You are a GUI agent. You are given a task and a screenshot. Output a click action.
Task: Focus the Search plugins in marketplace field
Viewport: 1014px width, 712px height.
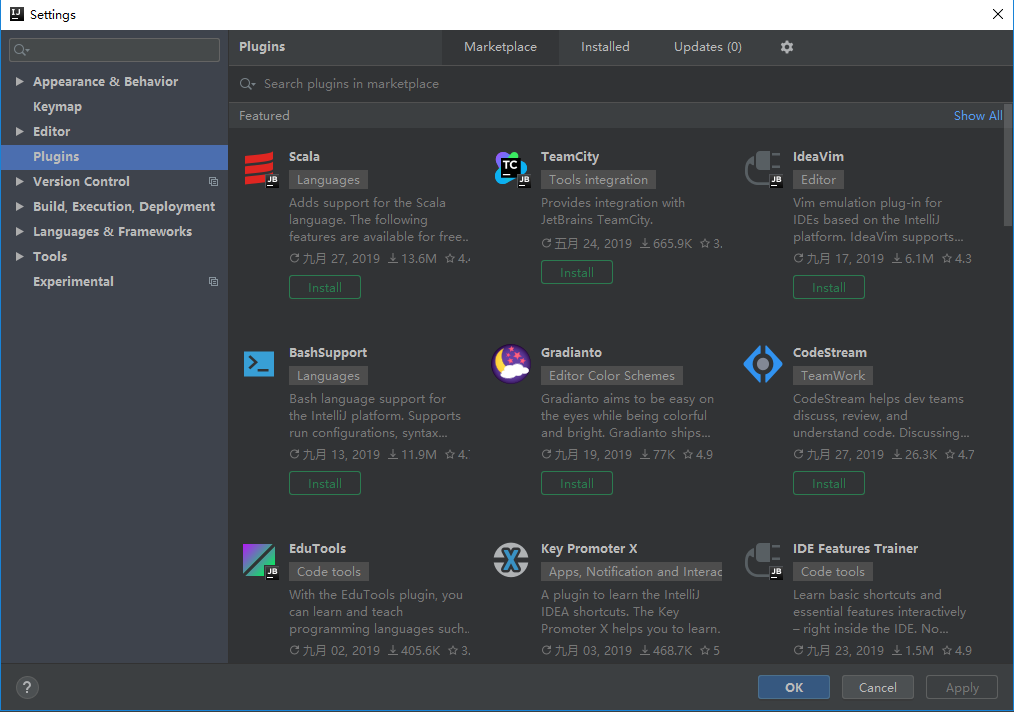pos(620,84)
